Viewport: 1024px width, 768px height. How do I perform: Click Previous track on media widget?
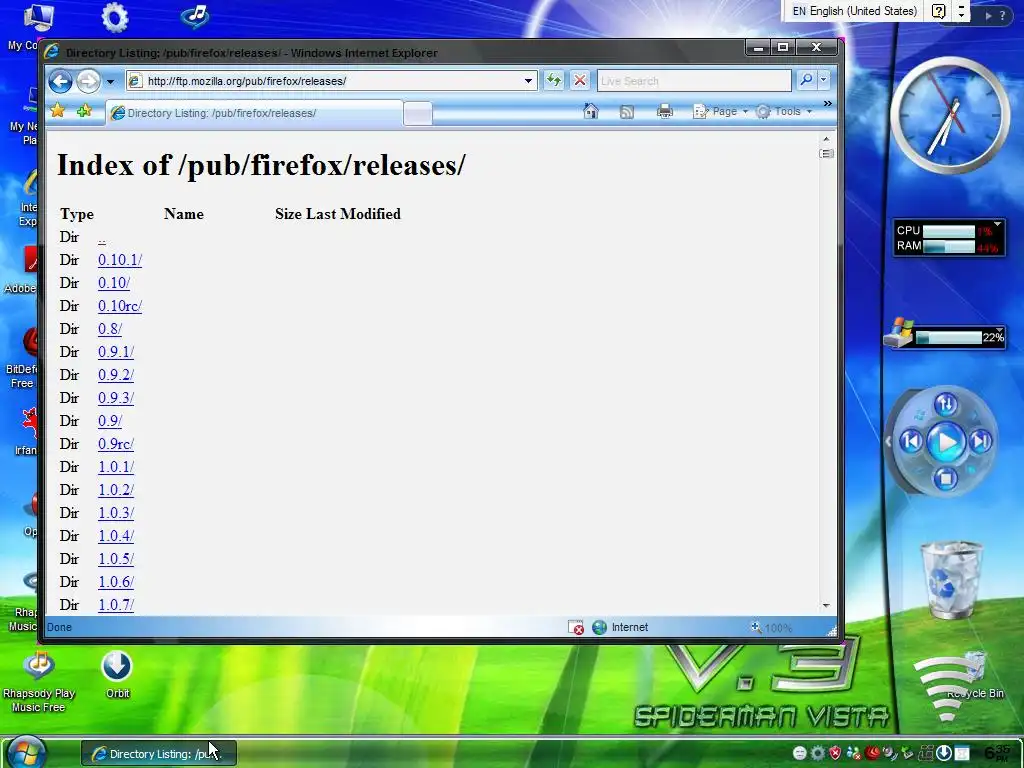pyautogui.click(x=911, y=442)
